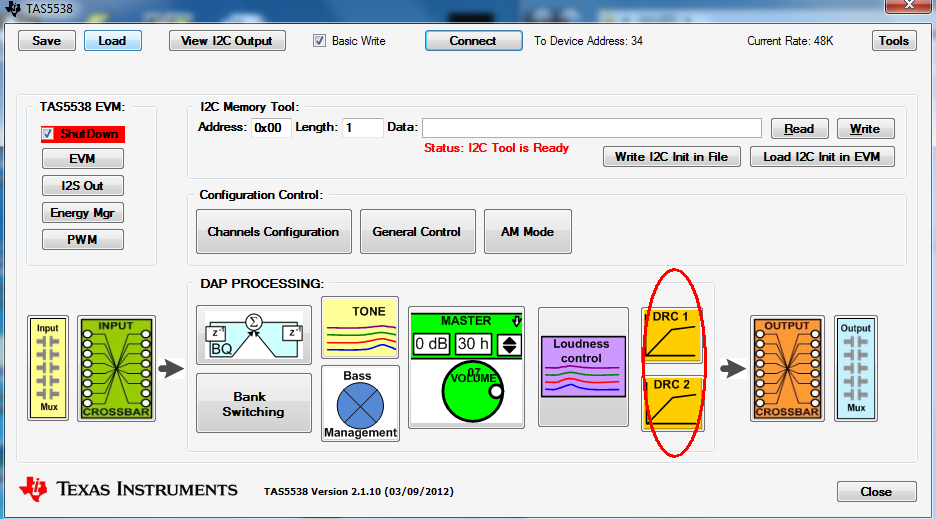This screenshot has height=519, width=936.
Task: Open the Loudness control block
Action: pyautogui.click(x=583, y=367)
